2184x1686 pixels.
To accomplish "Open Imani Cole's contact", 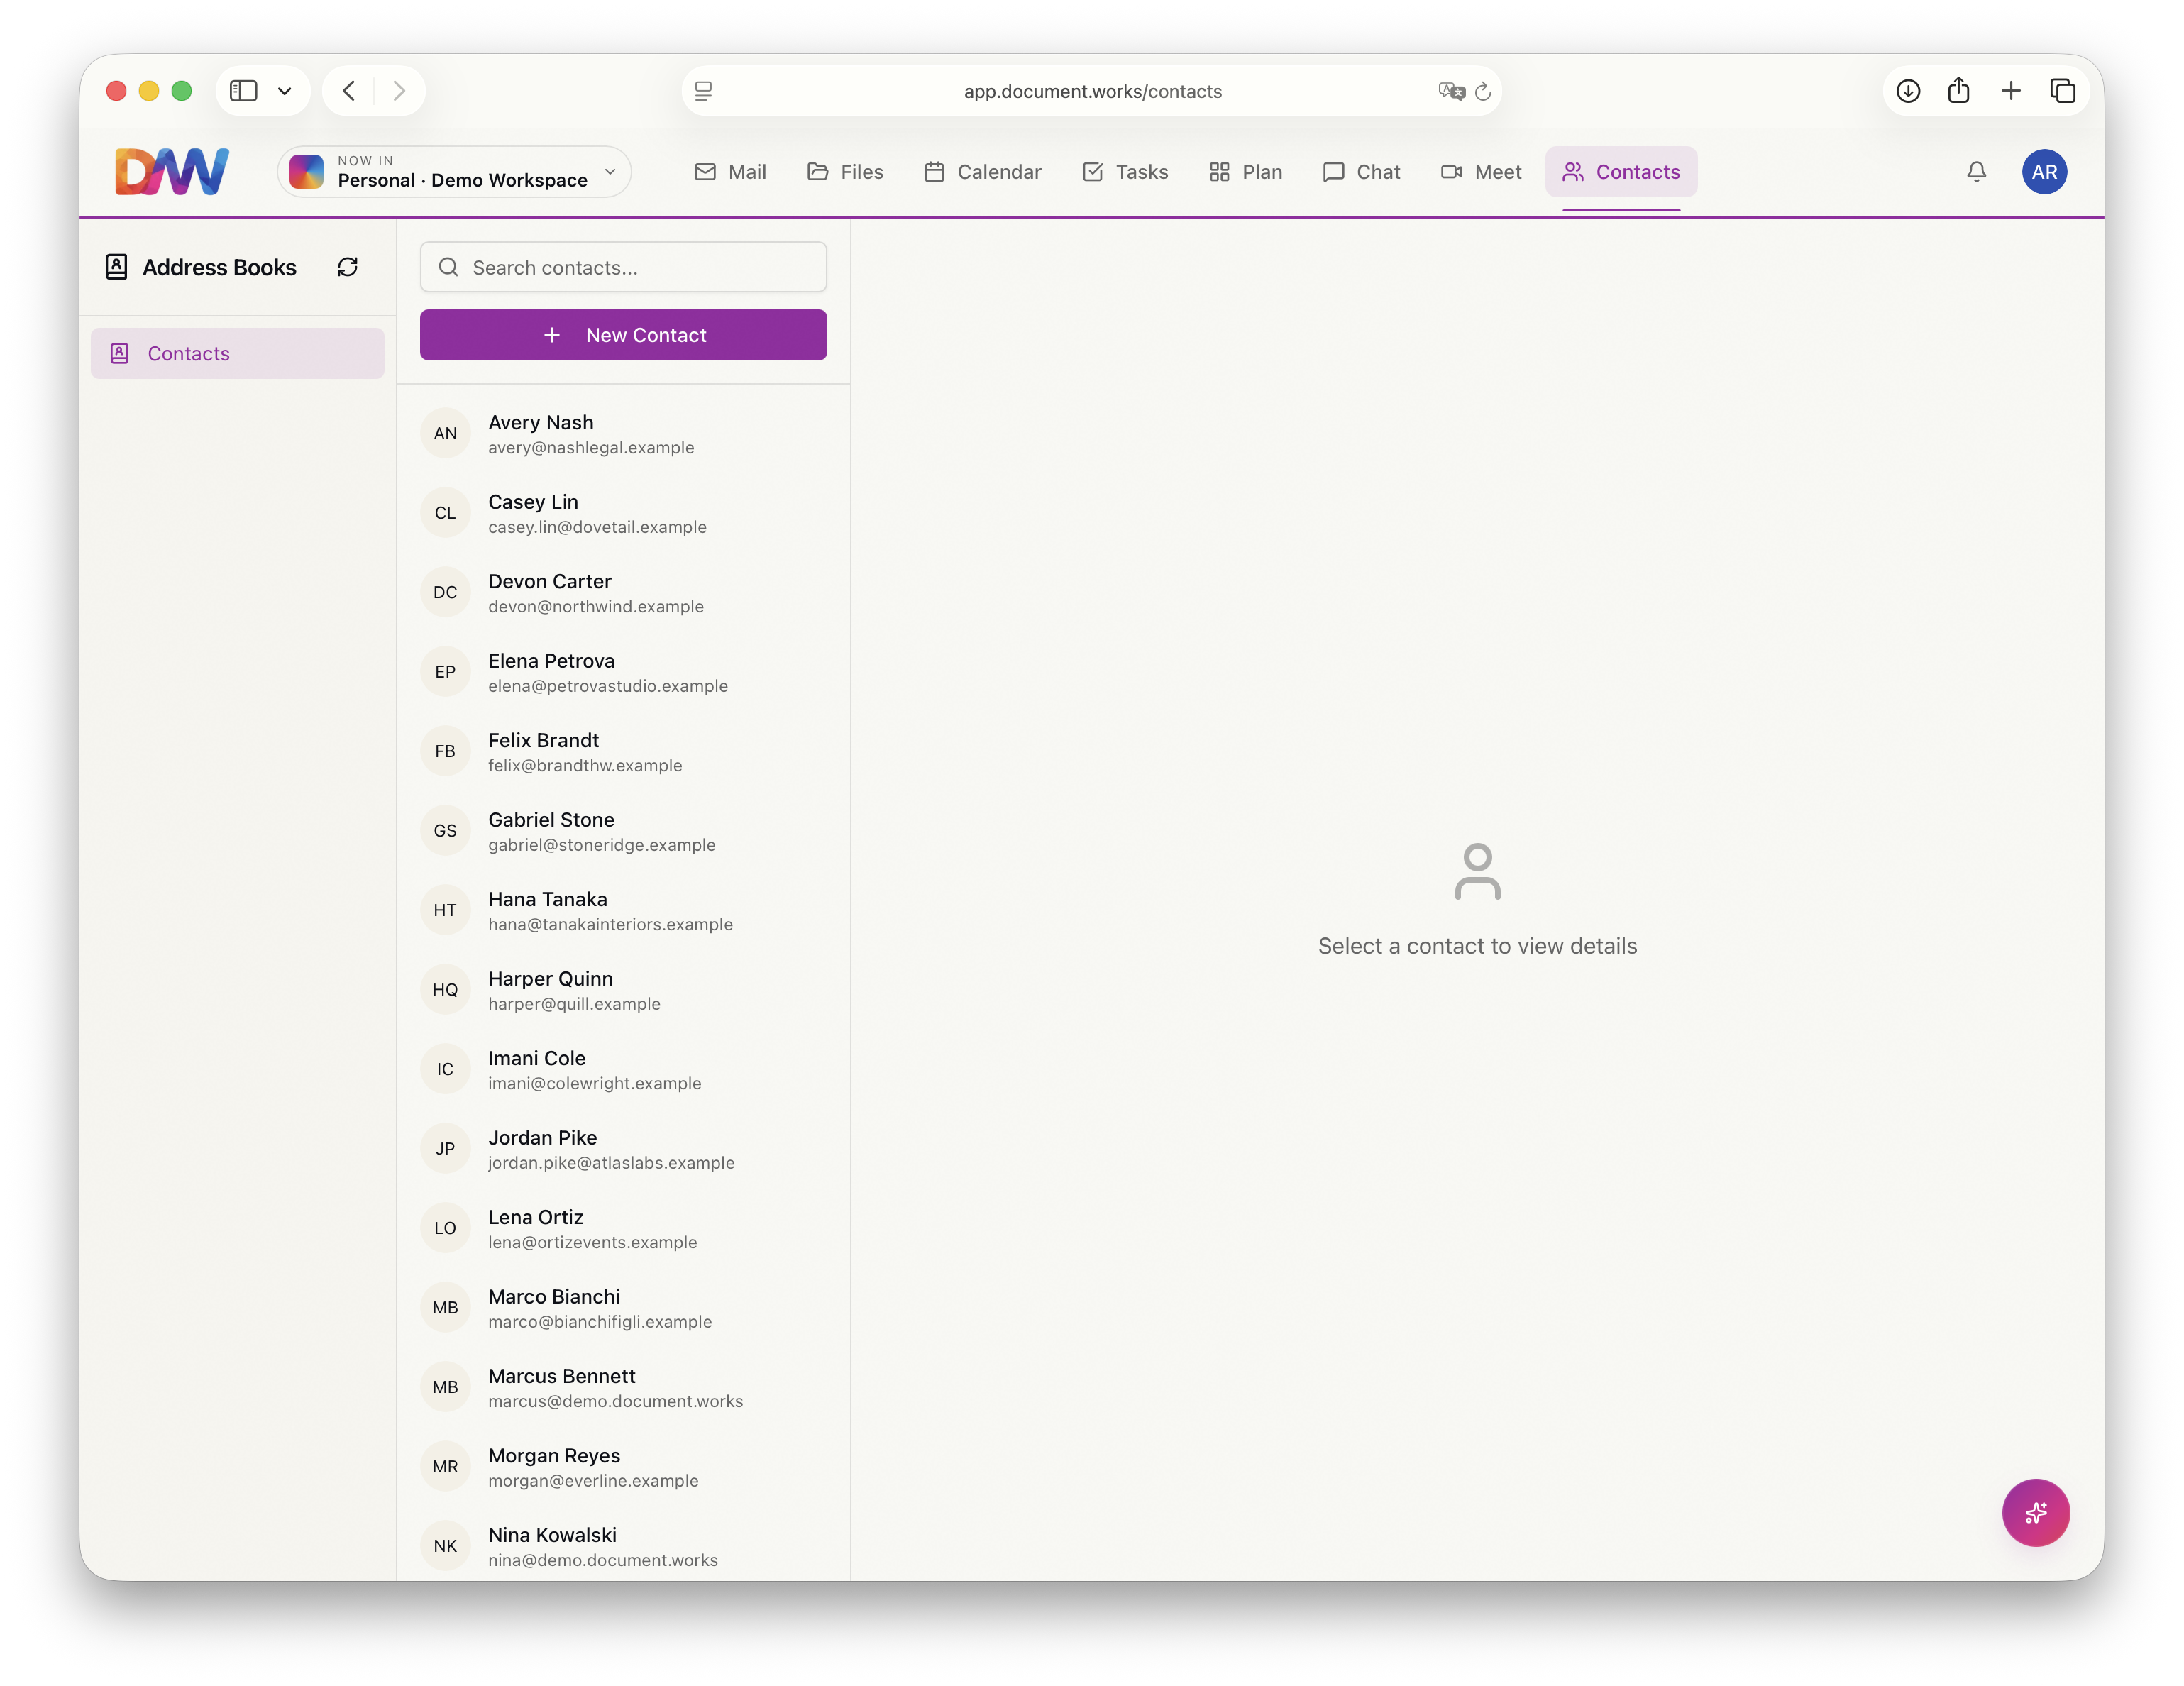I will pyautogui.click(x=623, y=1070).
